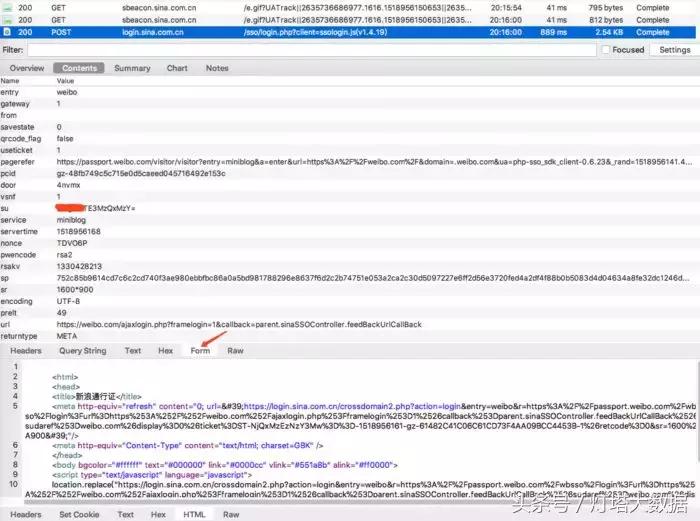
Task: Click line 4 title tag in HTML
Action: [97, 396]
